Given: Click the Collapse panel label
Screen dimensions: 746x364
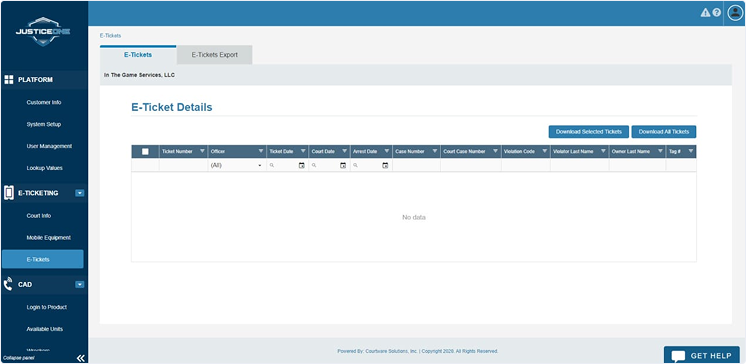Looking at the screenshot, I should (19, 358).
